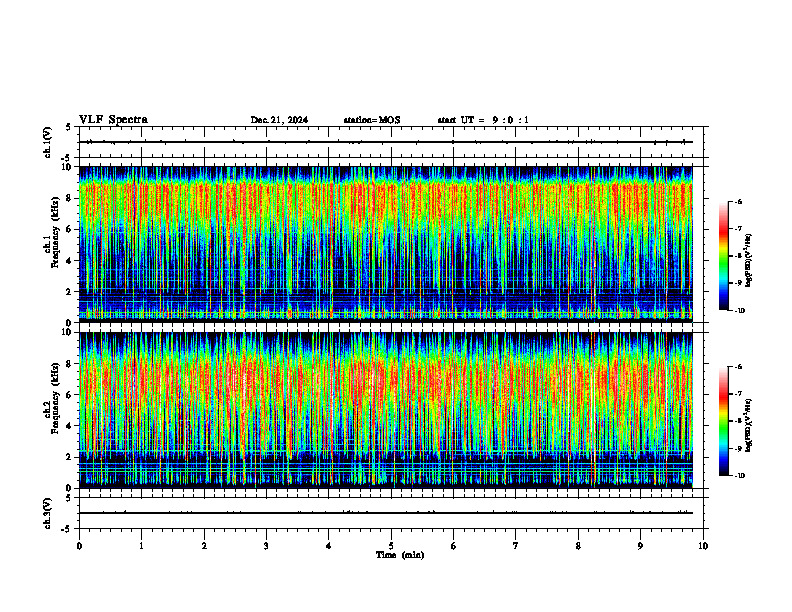Click time axis tick label "7"
792x612 pixels.
(516, 546)
